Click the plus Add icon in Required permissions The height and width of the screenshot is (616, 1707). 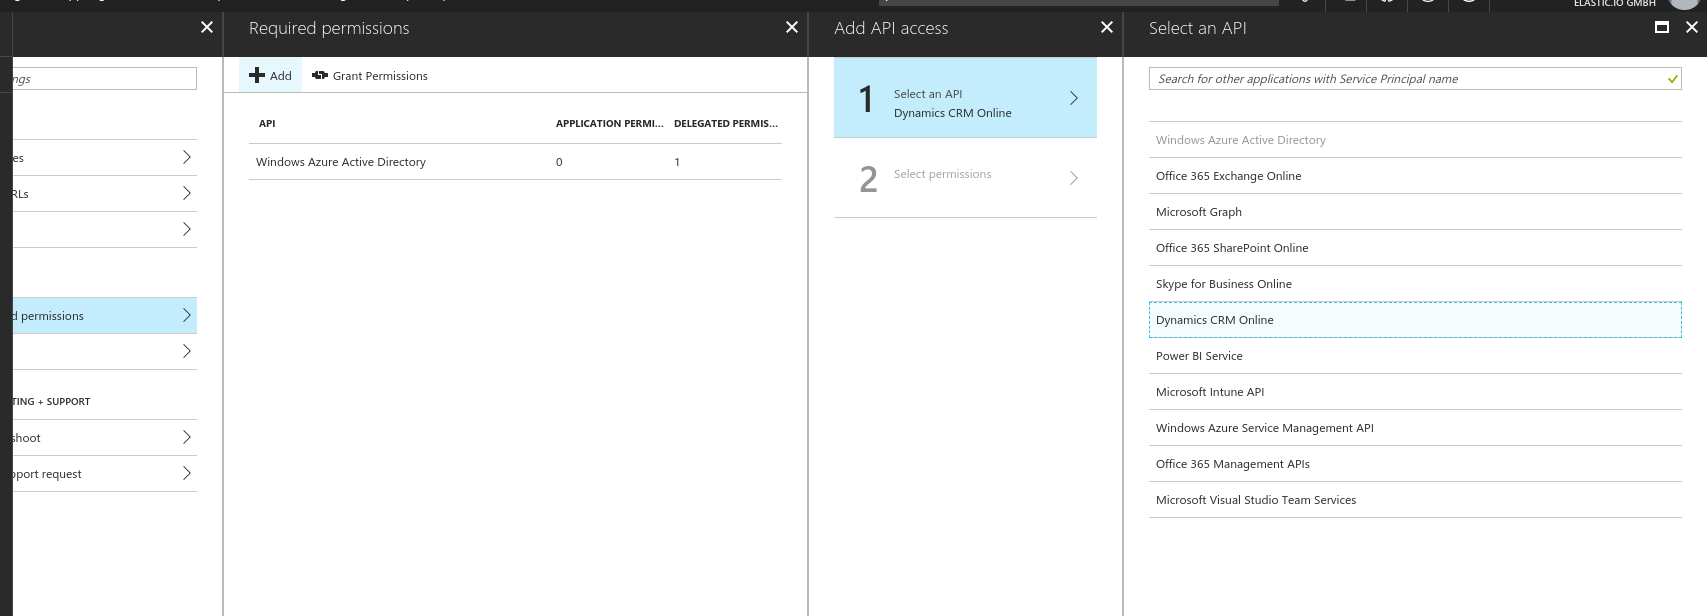pos(257,75)
